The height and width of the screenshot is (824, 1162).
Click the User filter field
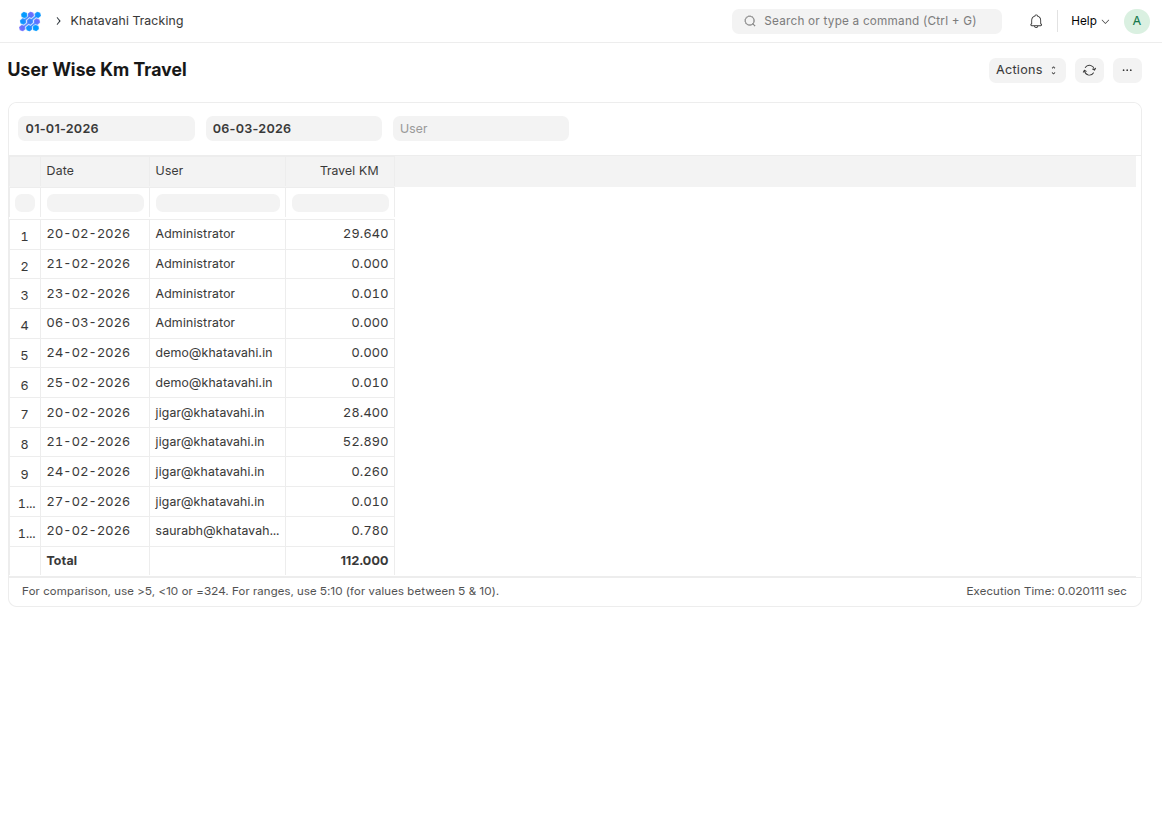480,129
